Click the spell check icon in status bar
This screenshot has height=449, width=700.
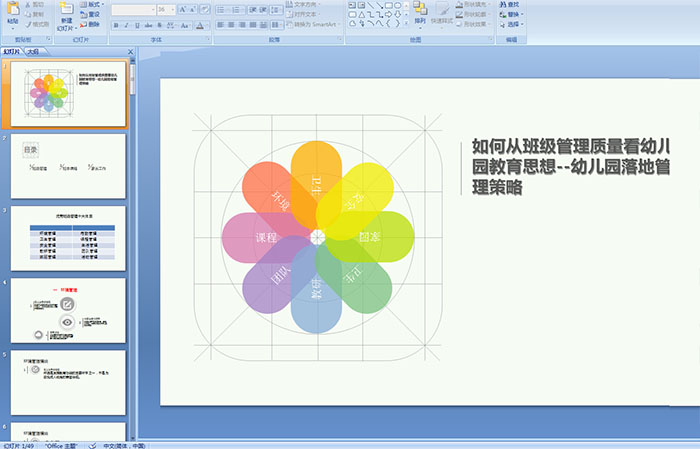pyautogui.click(x=92, y=445)
